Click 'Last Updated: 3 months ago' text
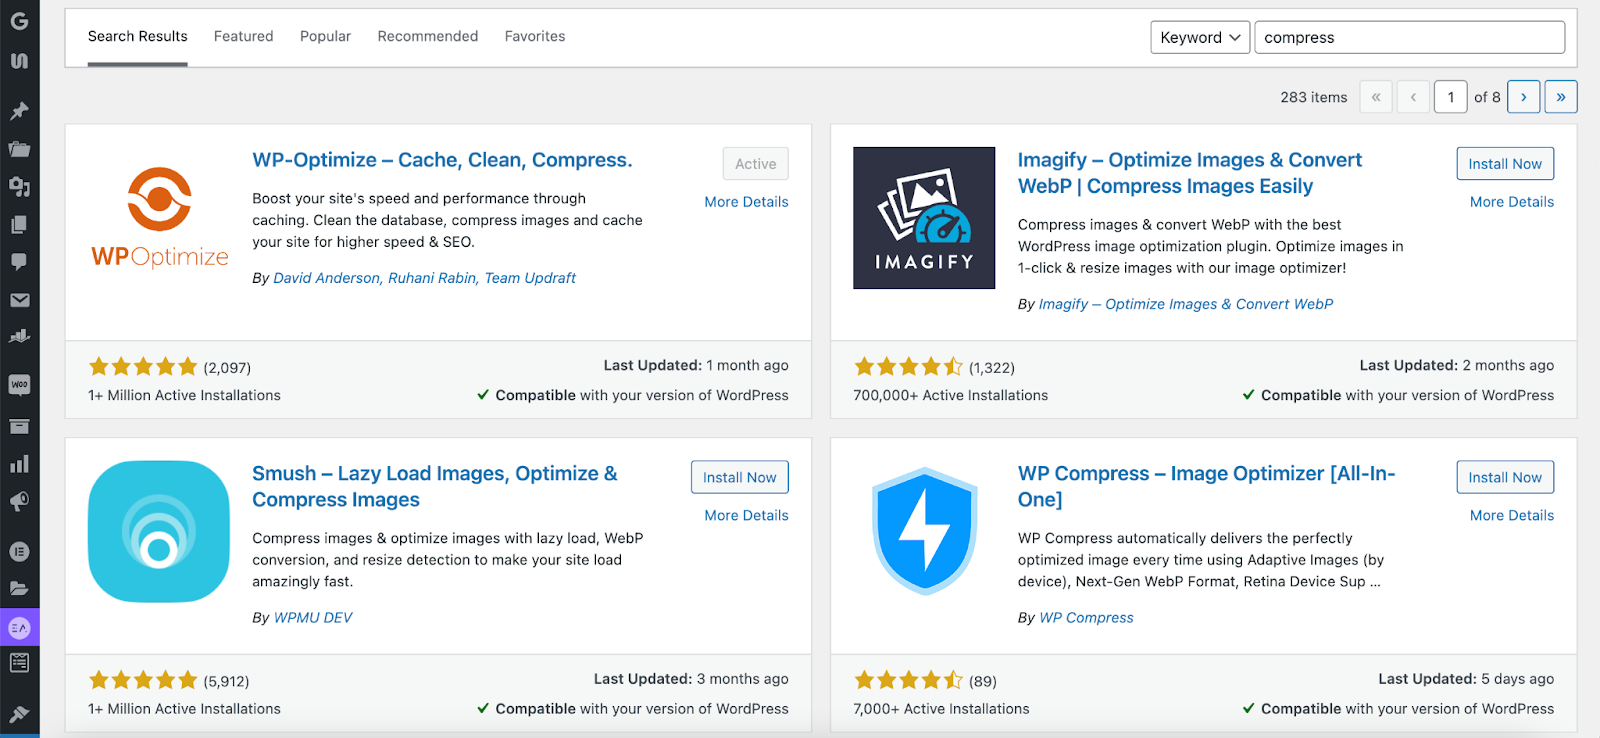1600x738 pixels. 691,679
